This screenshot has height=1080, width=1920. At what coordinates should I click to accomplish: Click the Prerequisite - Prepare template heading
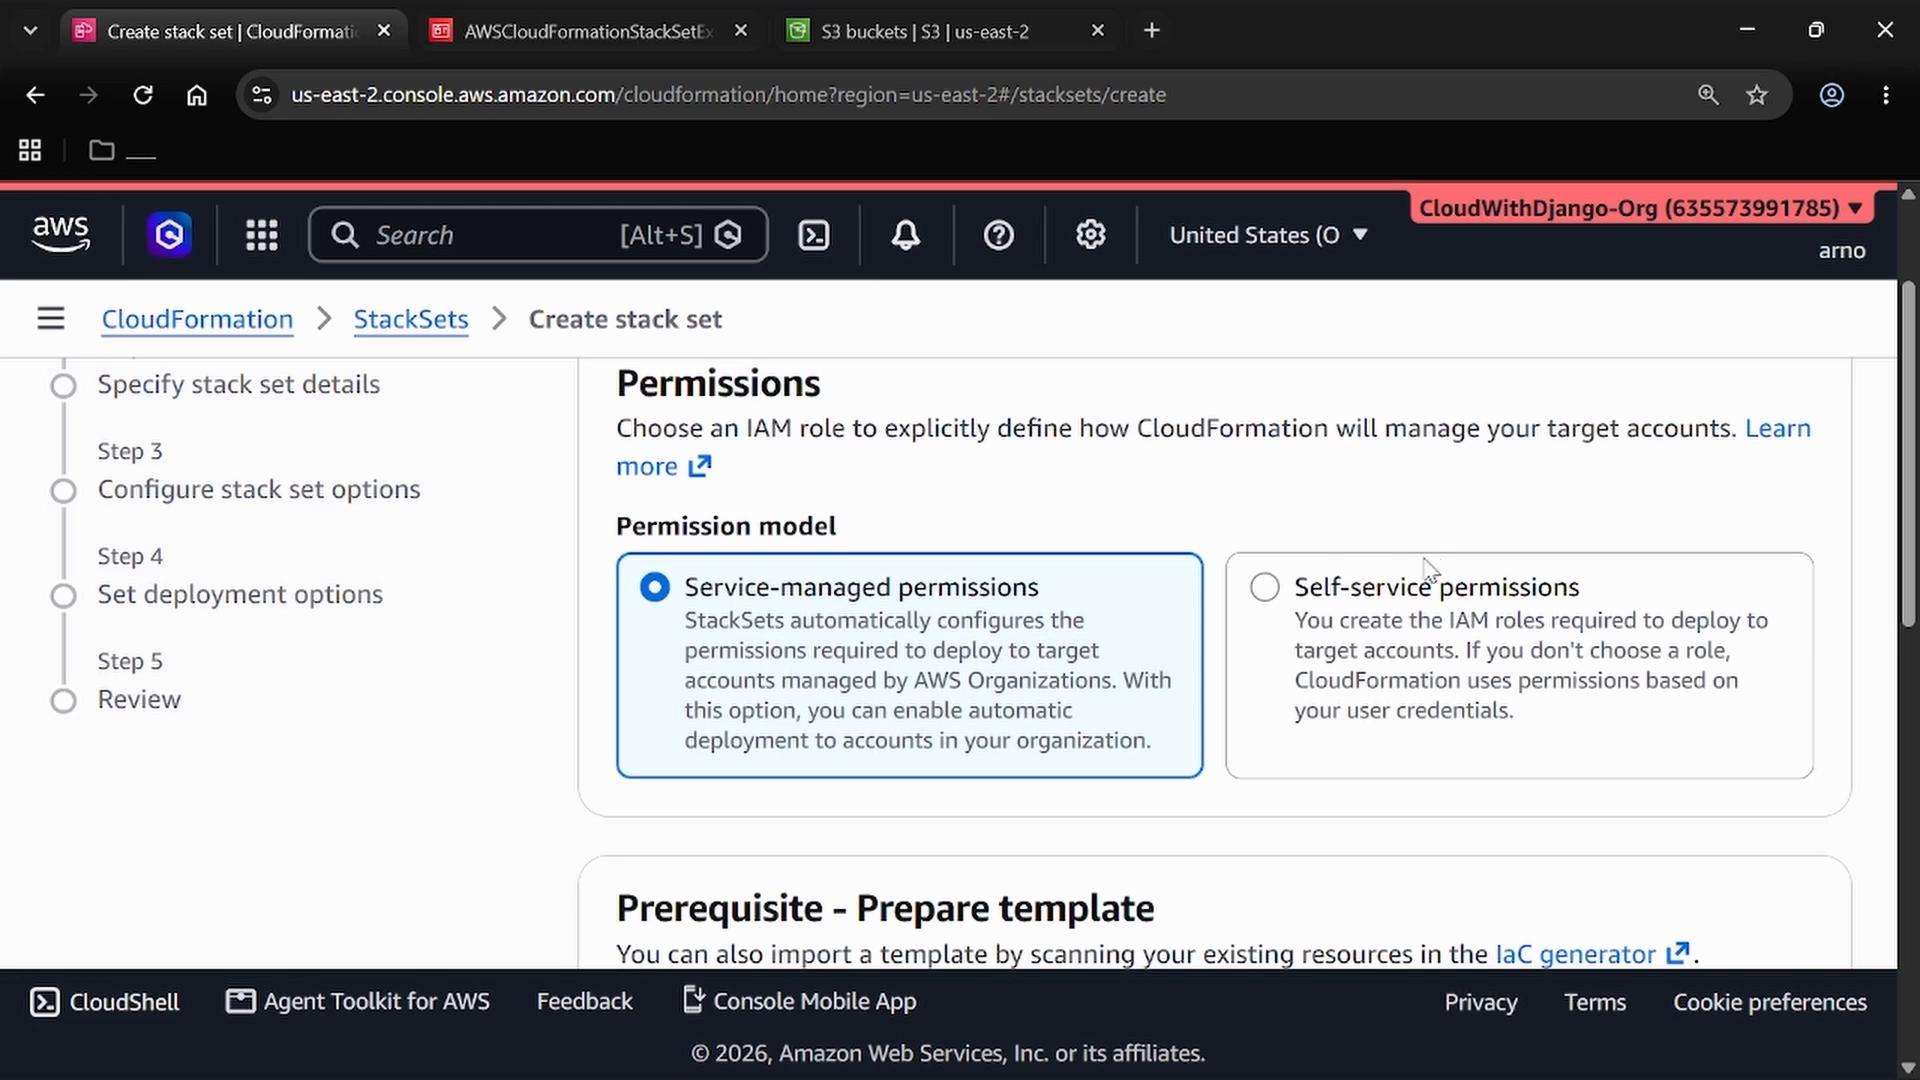885,909
